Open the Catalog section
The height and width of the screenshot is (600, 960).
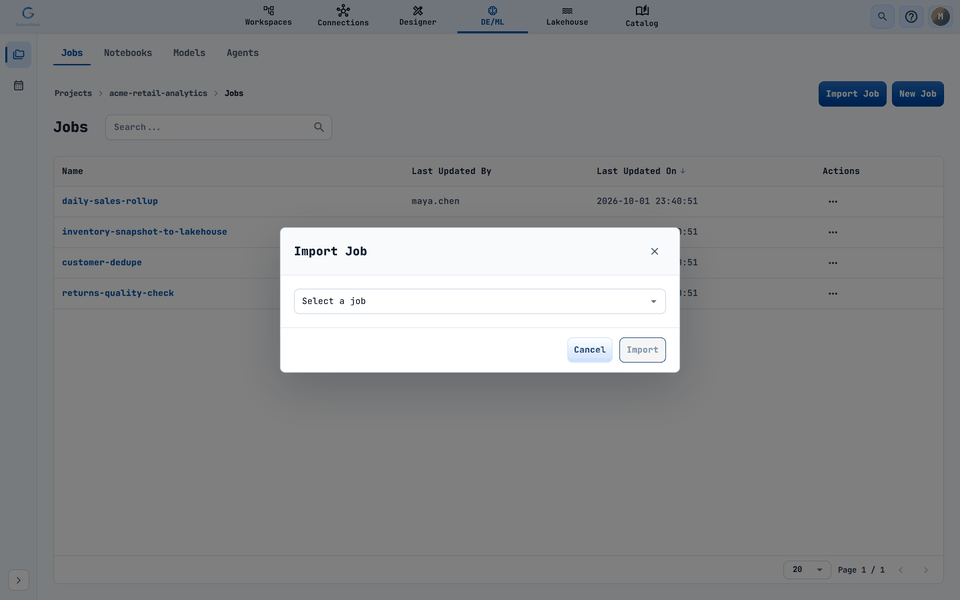pyautogui.click(x=642, y=16)
